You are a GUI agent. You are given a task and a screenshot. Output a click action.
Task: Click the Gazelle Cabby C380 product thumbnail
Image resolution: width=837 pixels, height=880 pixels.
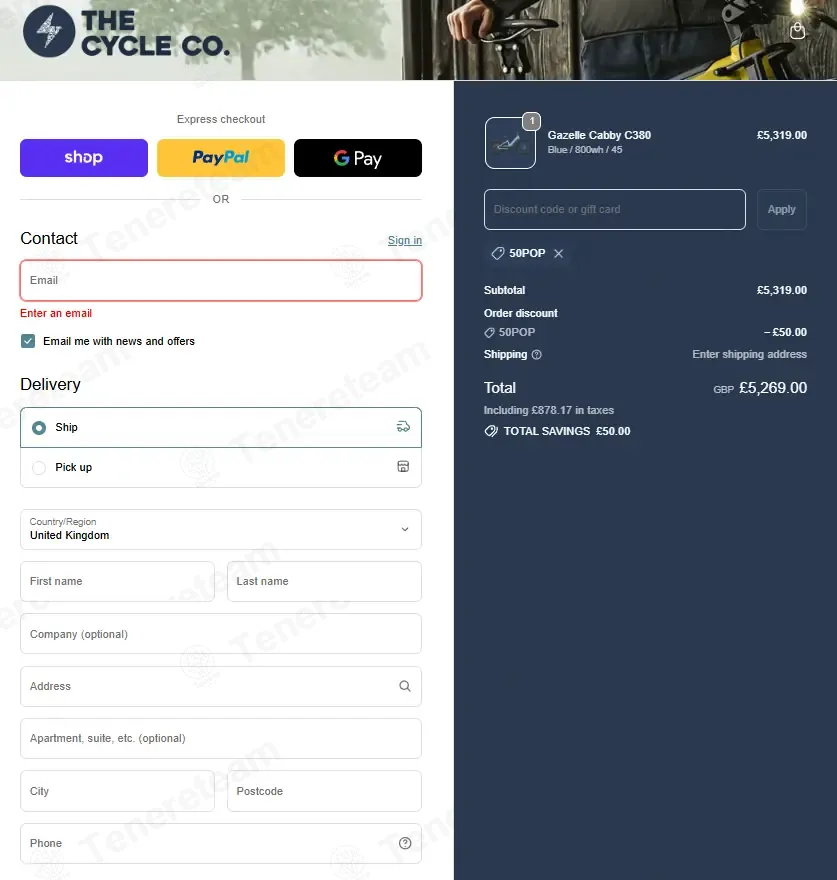tap(510, 143)
